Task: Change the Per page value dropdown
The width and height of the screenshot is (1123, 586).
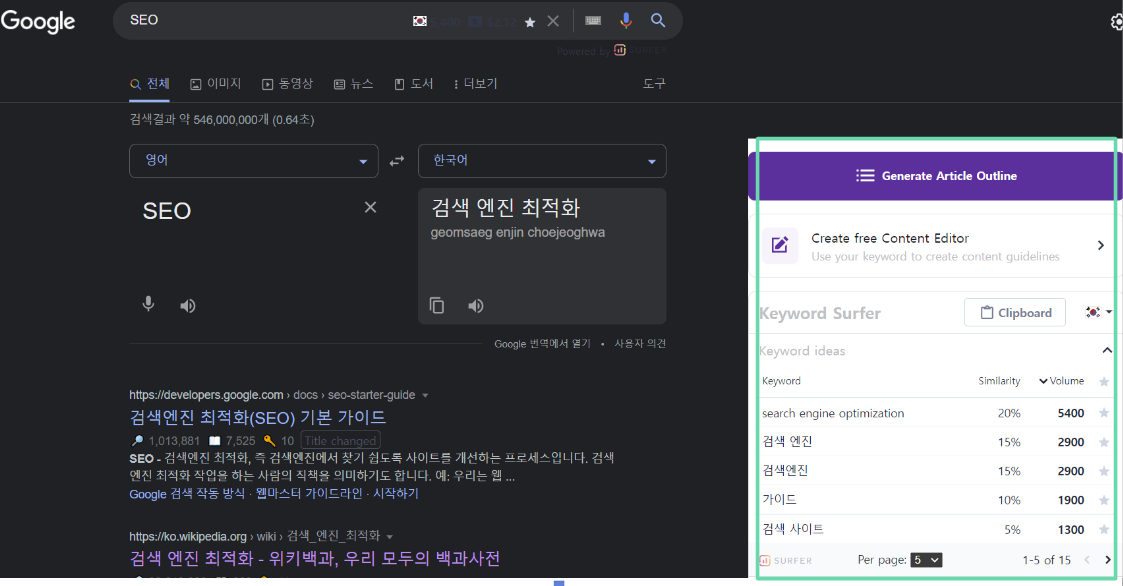Action: [x=926, y=560]
